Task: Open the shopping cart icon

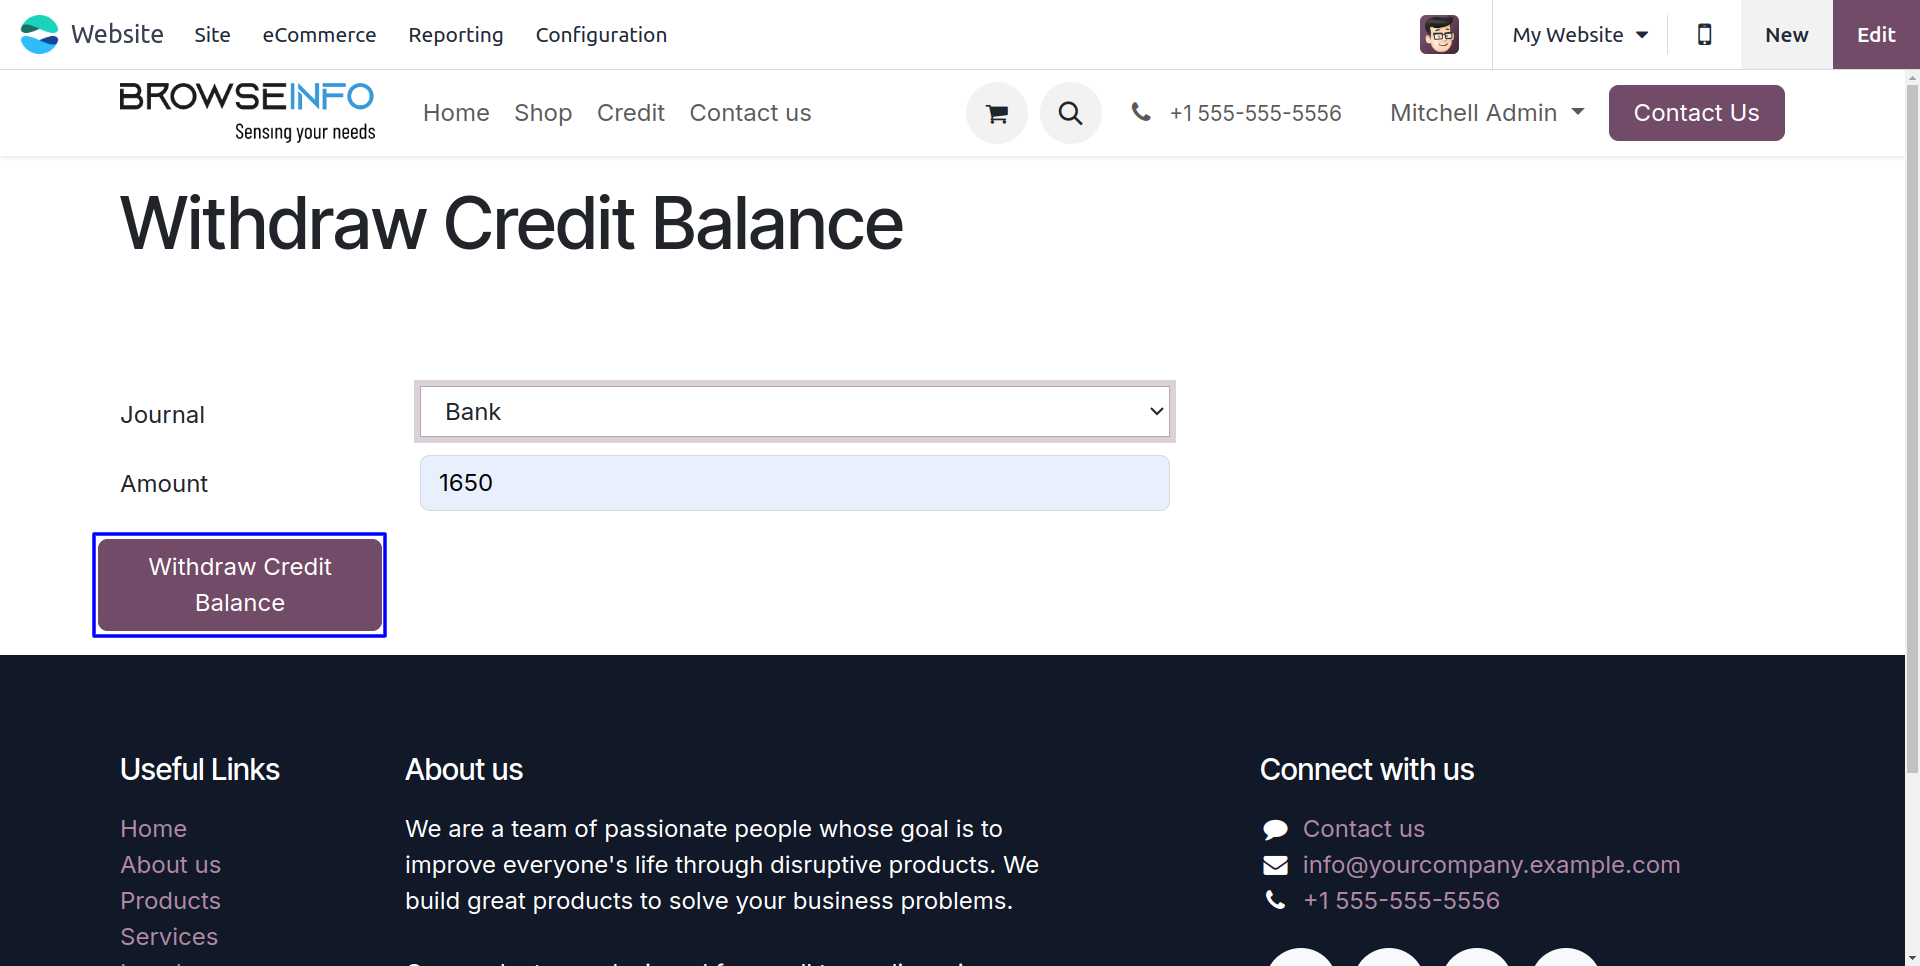Action: pyautogui.click(x=996, y=114)
